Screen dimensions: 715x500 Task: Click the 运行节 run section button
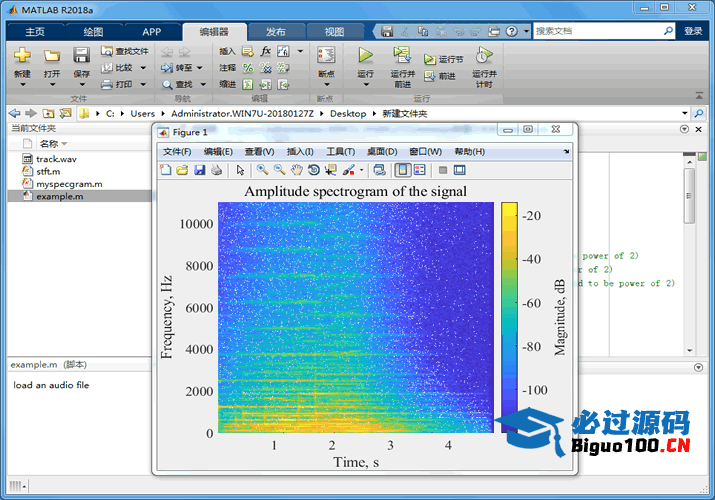pos(443,59)
